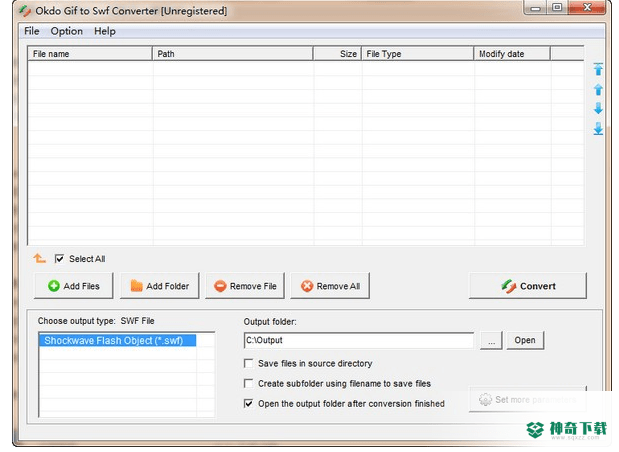This screenshot has height=452, width=619.
Task: Open the File menu
Action: click(32, 31)
